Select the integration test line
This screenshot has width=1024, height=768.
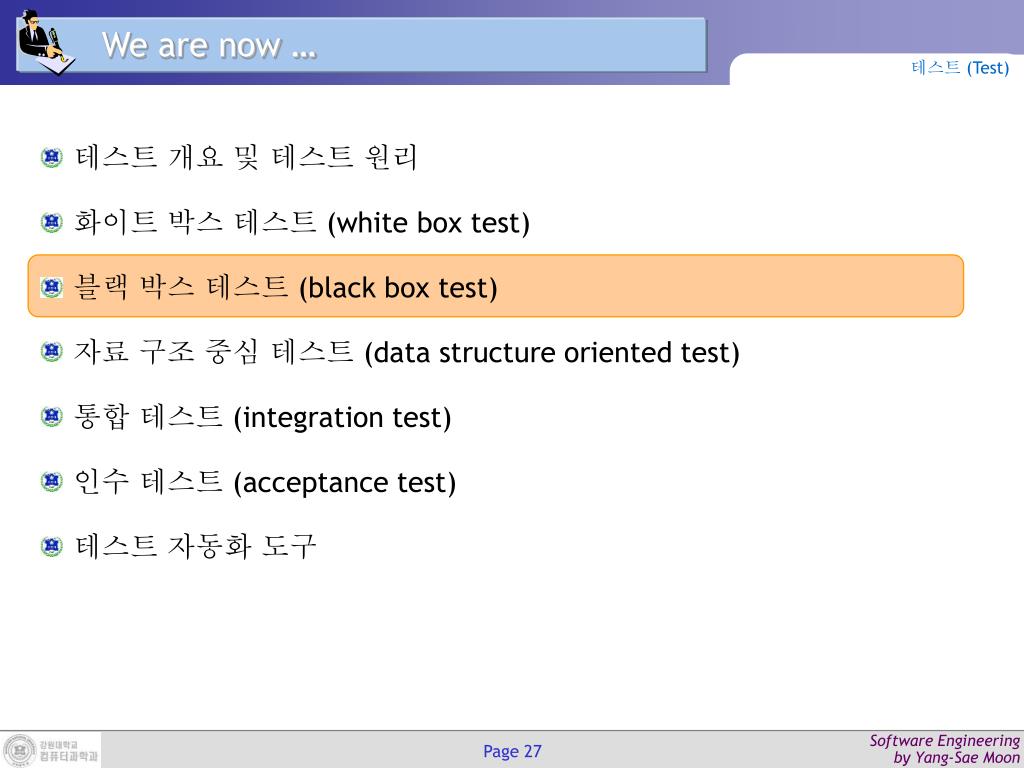263,417
